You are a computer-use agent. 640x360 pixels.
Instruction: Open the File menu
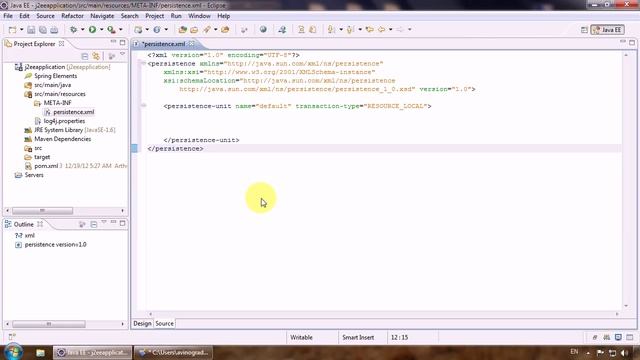(8, 16)
